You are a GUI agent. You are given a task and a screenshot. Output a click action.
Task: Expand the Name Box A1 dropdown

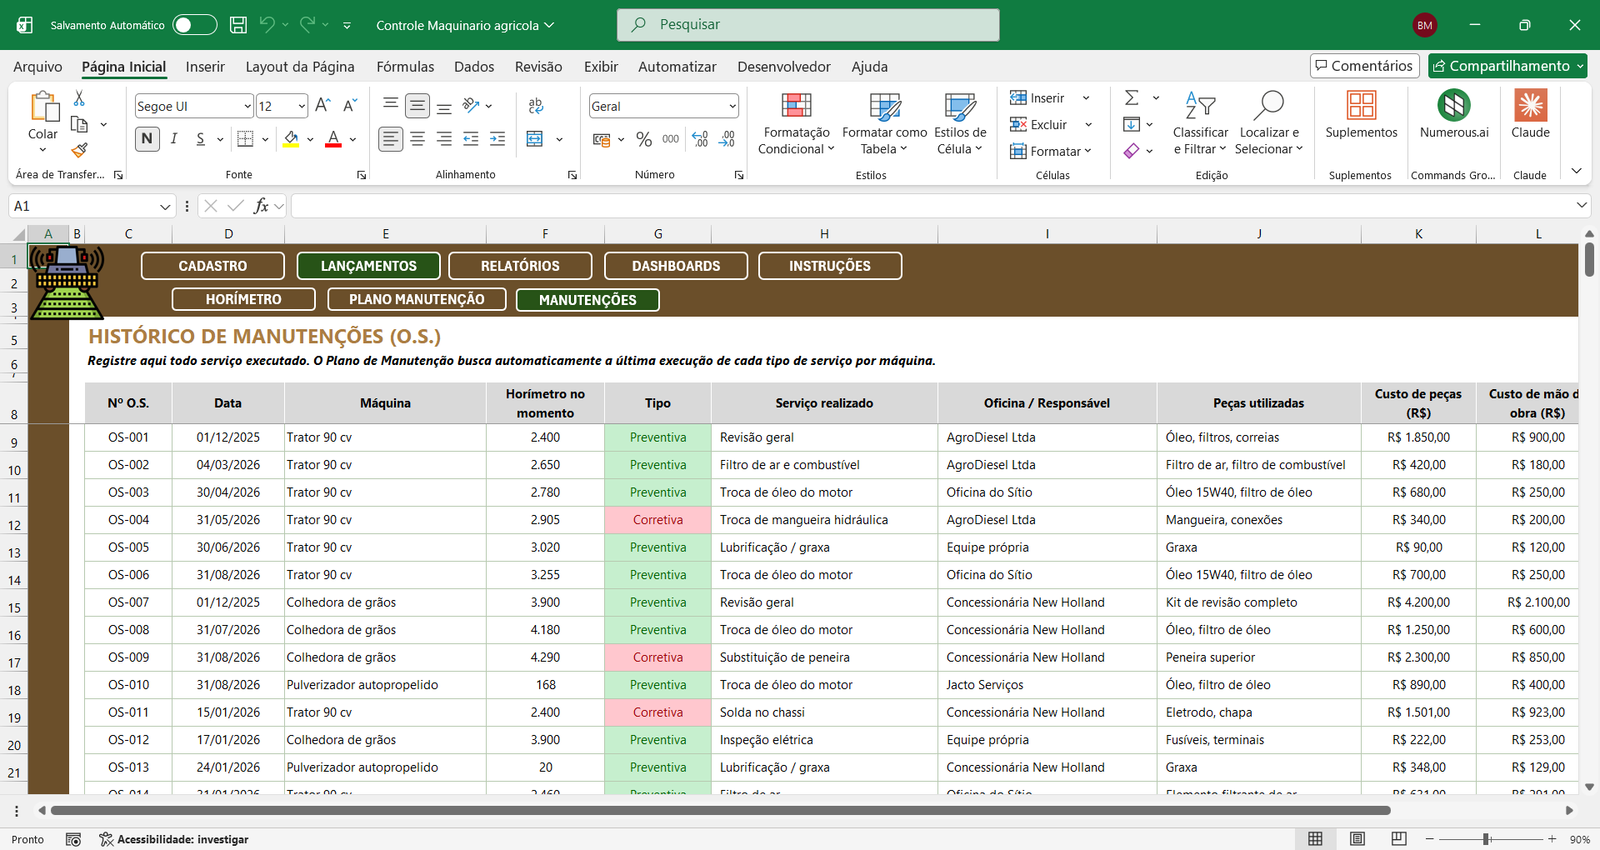pos(165,206)
